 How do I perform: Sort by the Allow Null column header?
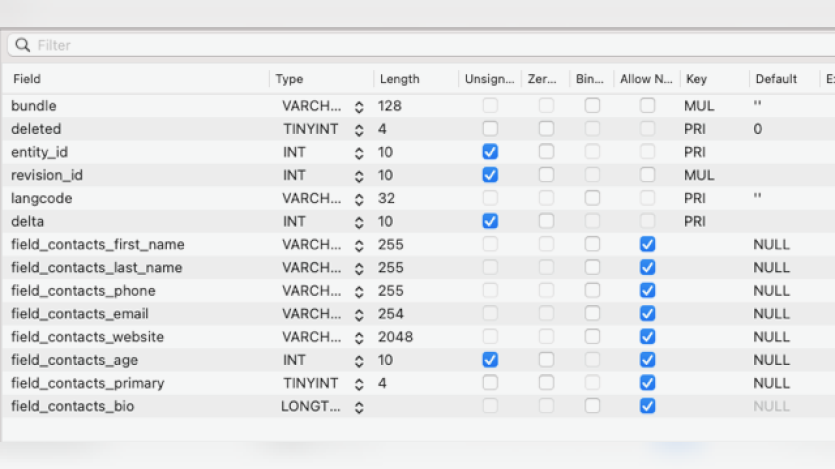(x=646, y=79)
